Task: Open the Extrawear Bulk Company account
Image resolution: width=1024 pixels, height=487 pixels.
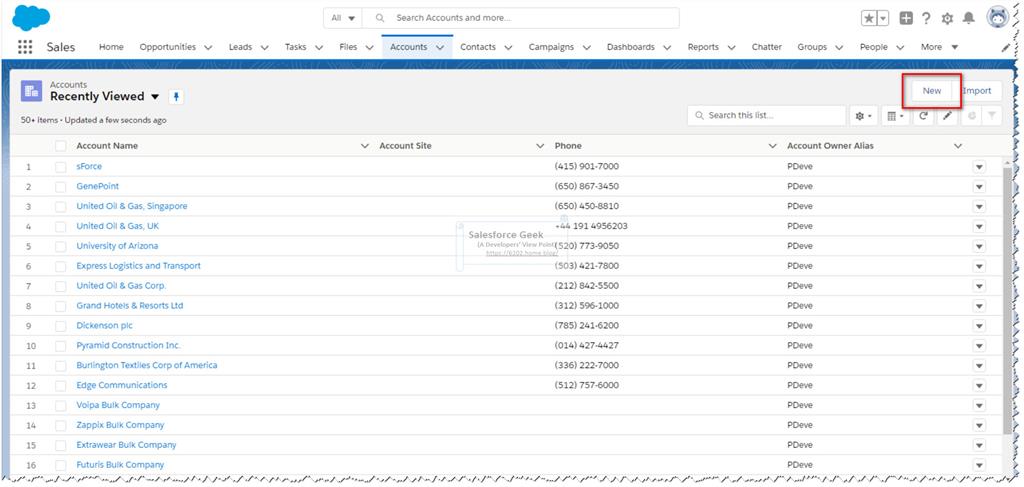Action: click(126, 445)
